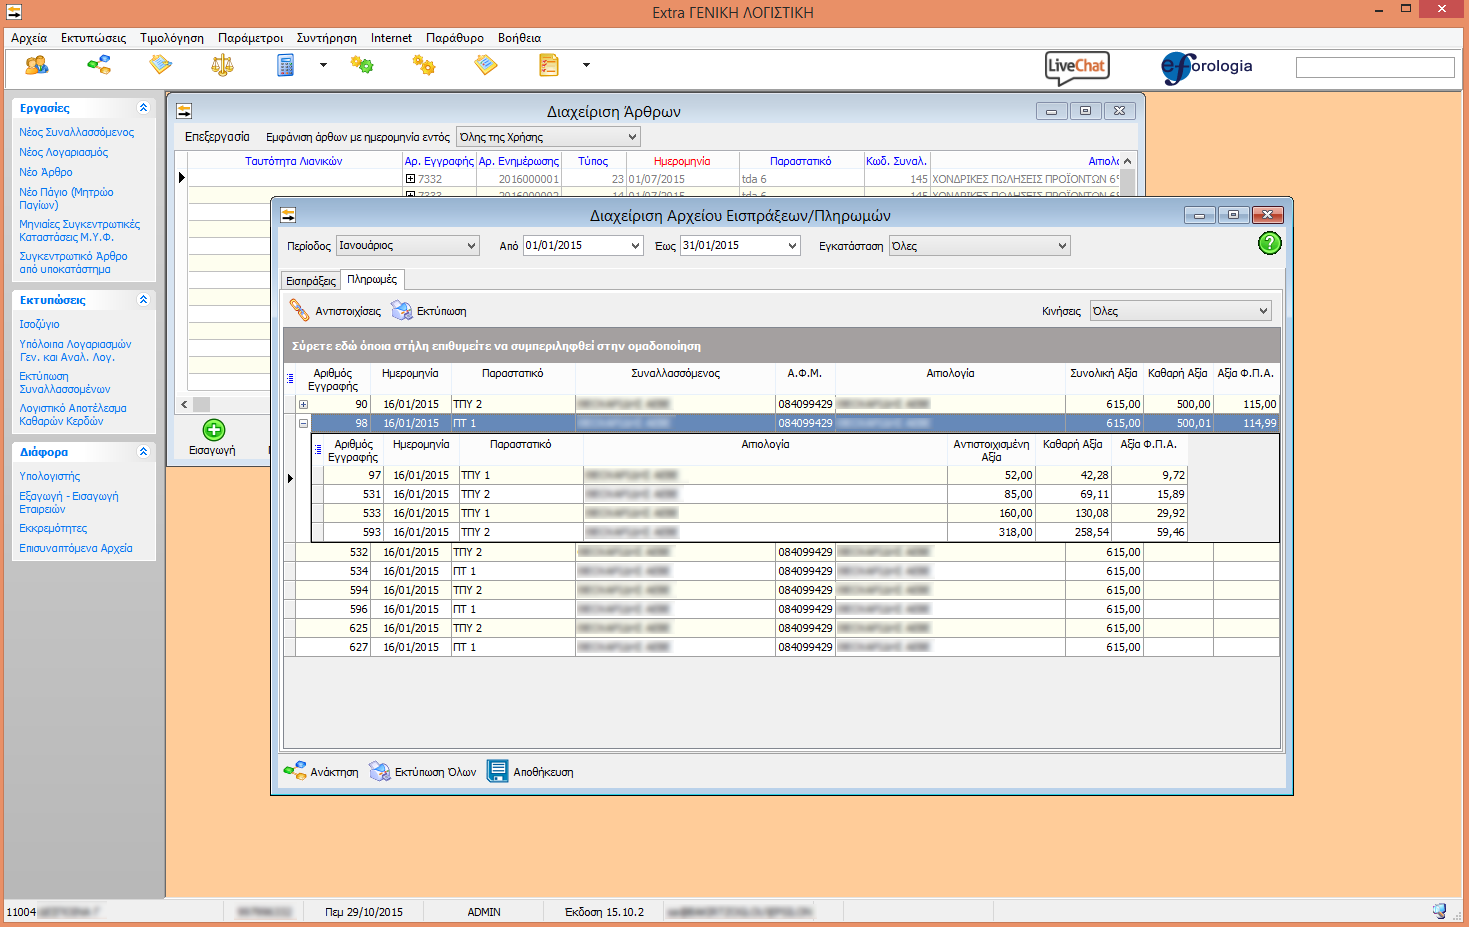The image size is (1469, 927).
Task: Click Νέος Συναλλασσόμενος link in sidebar
Action: tap(76, 132)
